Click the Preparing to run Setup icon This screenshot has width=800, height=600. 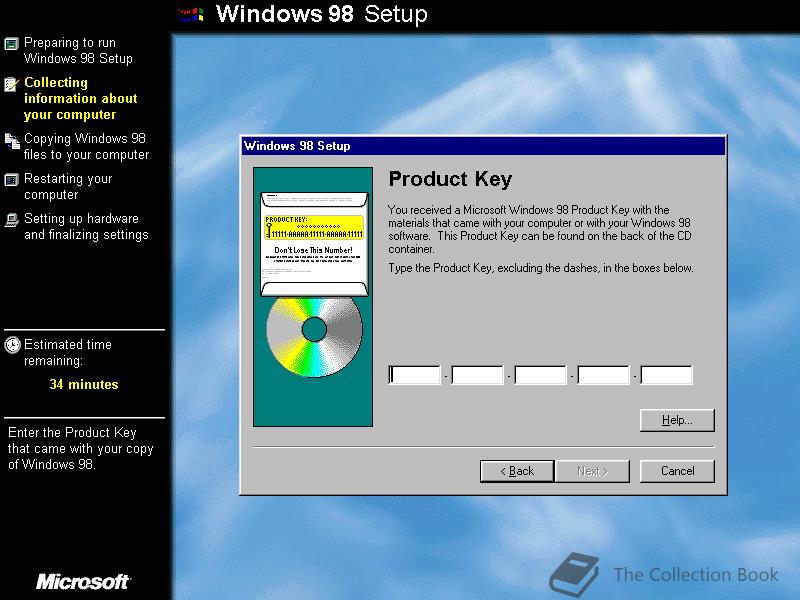click(x=11, y=43)
